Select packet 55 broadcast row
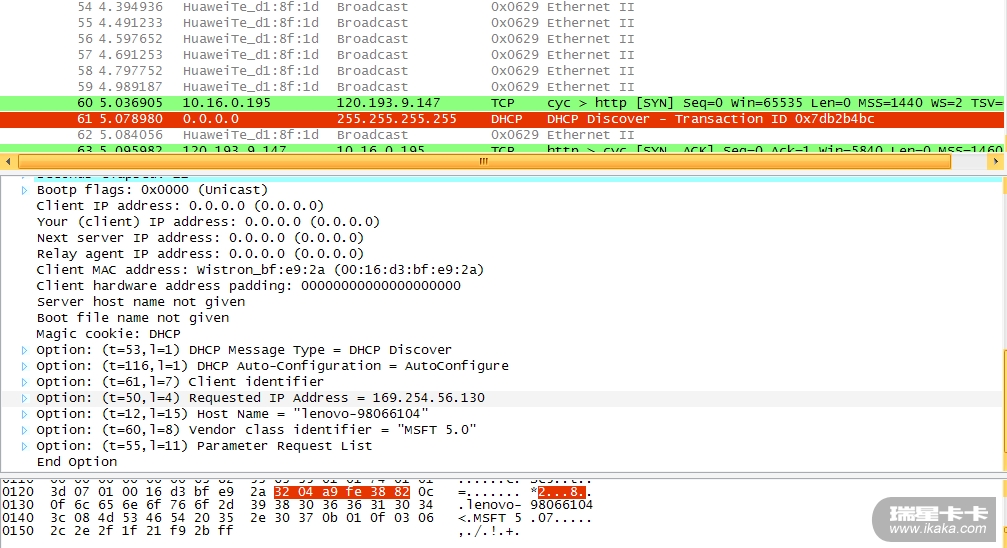 pyautogui.click(x=502, y=22)
